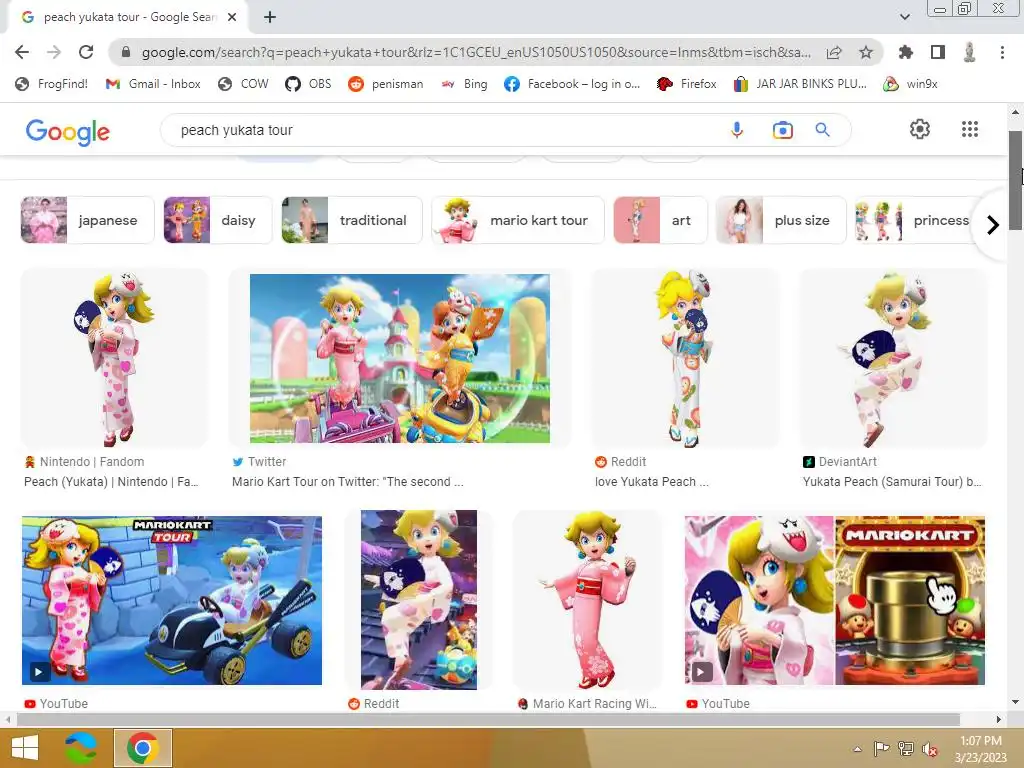Show hidden tray icons arrow
Image resolution: width=1024 pixels, height=768 pixels.
click(x=857, y=749)
